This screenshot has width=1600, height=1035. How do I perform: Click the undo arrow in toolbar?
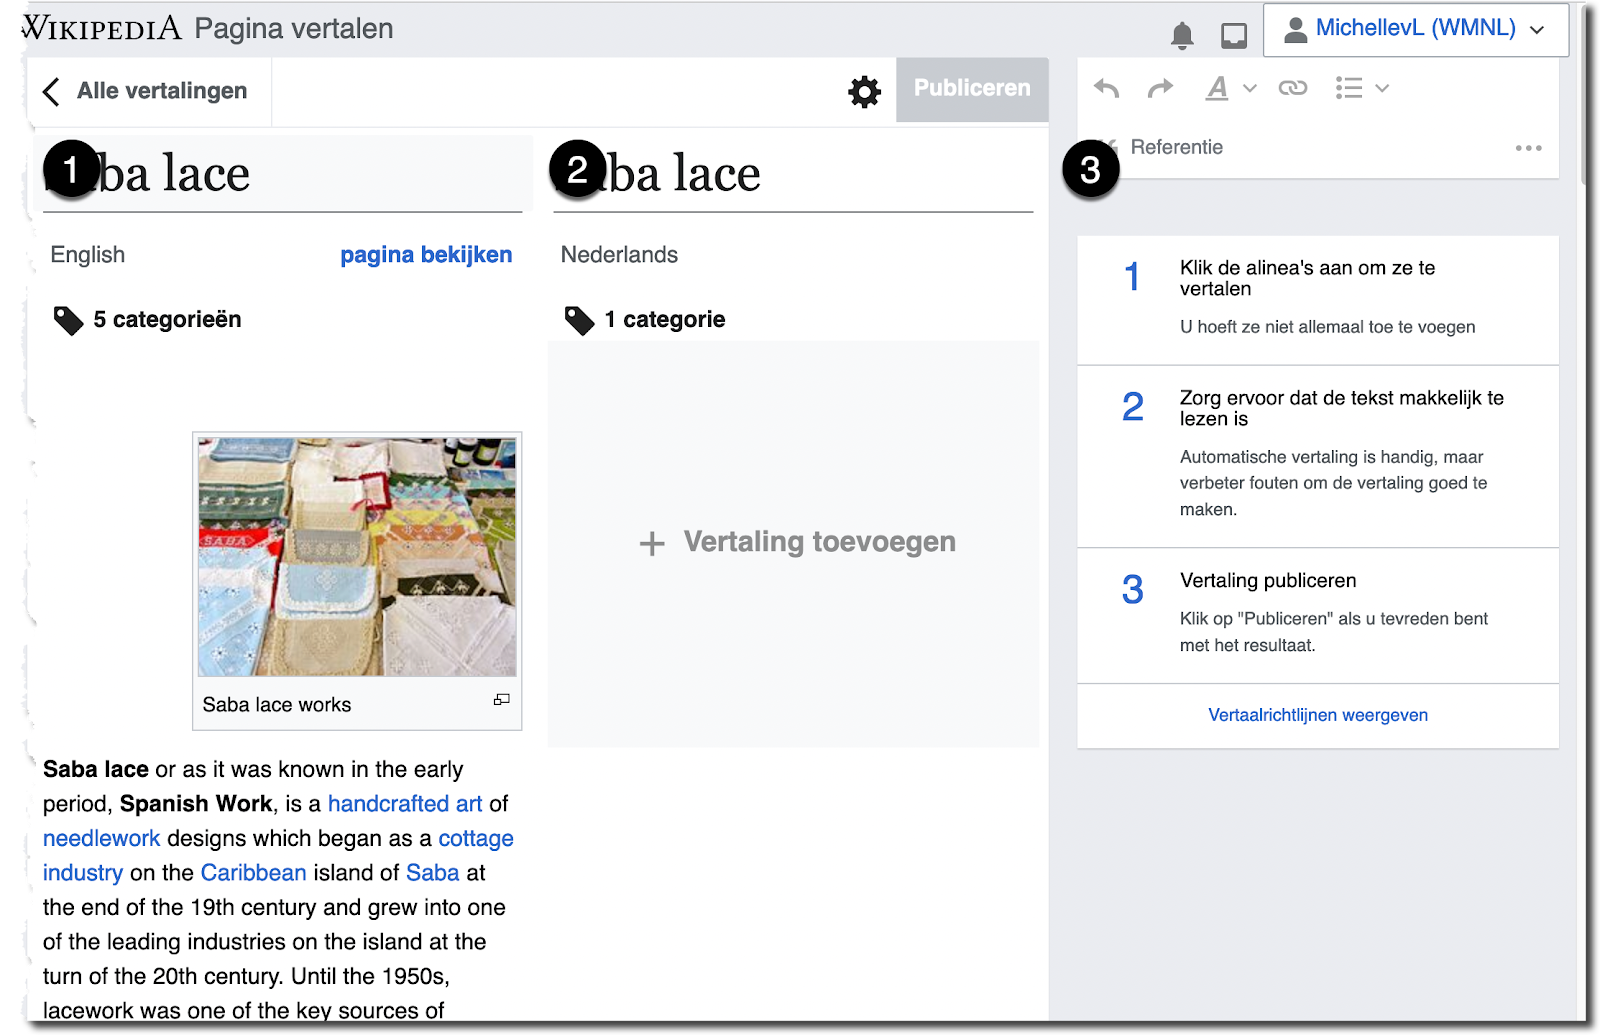coord(1106,89)
